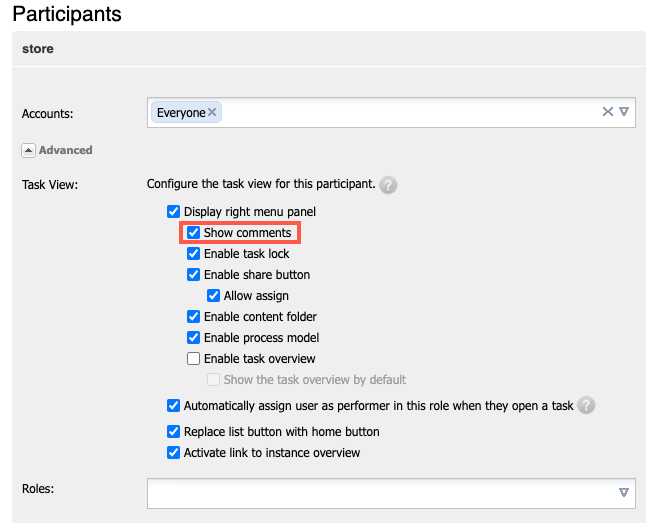This screenshot has height=532, width=653.
Task: Toggle Replace list button with home button
Action: pyautogui.click(x=173, y=432)
